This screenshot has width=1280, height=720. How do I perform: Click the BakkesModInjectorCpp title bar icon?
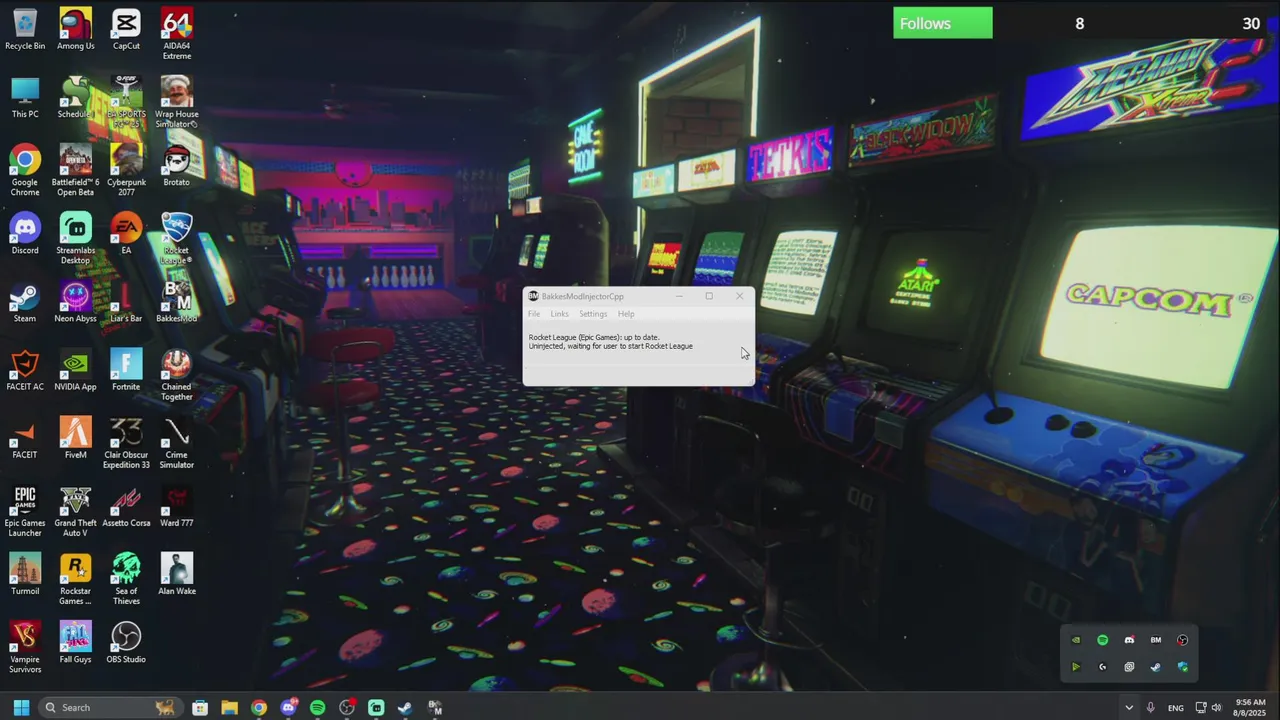click(x=533, y=296)
